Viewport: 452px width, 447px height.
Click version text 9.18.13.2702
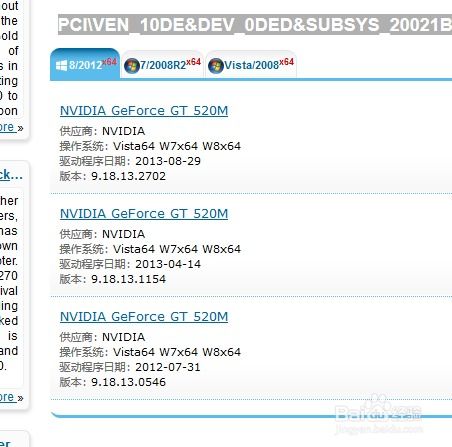point(128,176)
